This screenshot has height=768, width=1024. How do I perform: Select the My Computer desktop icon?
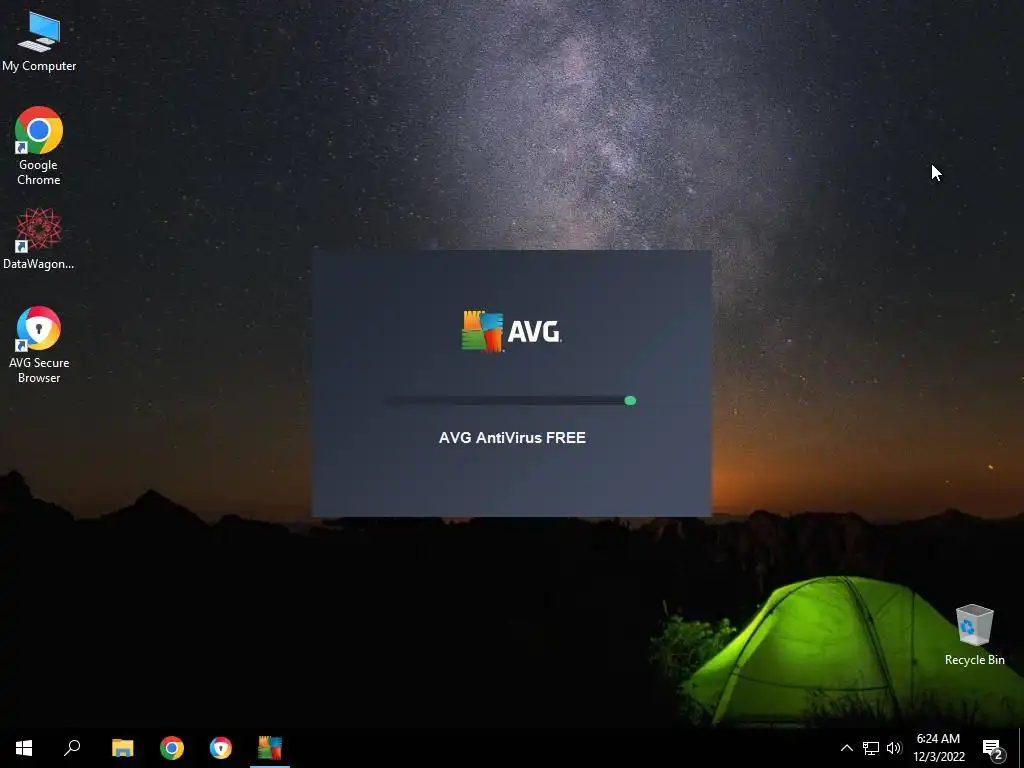pyautogui.click(x=39, y=42)
